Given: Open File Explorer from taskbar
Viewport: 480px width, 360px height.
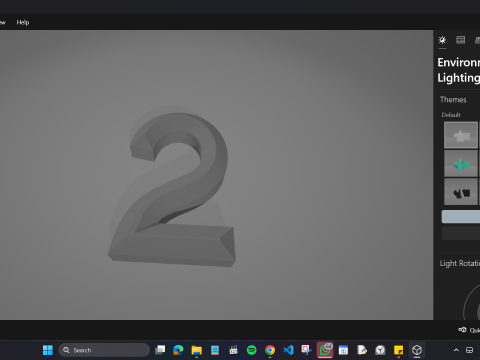Looking at the screenshot, I should (x=197, y=350).
